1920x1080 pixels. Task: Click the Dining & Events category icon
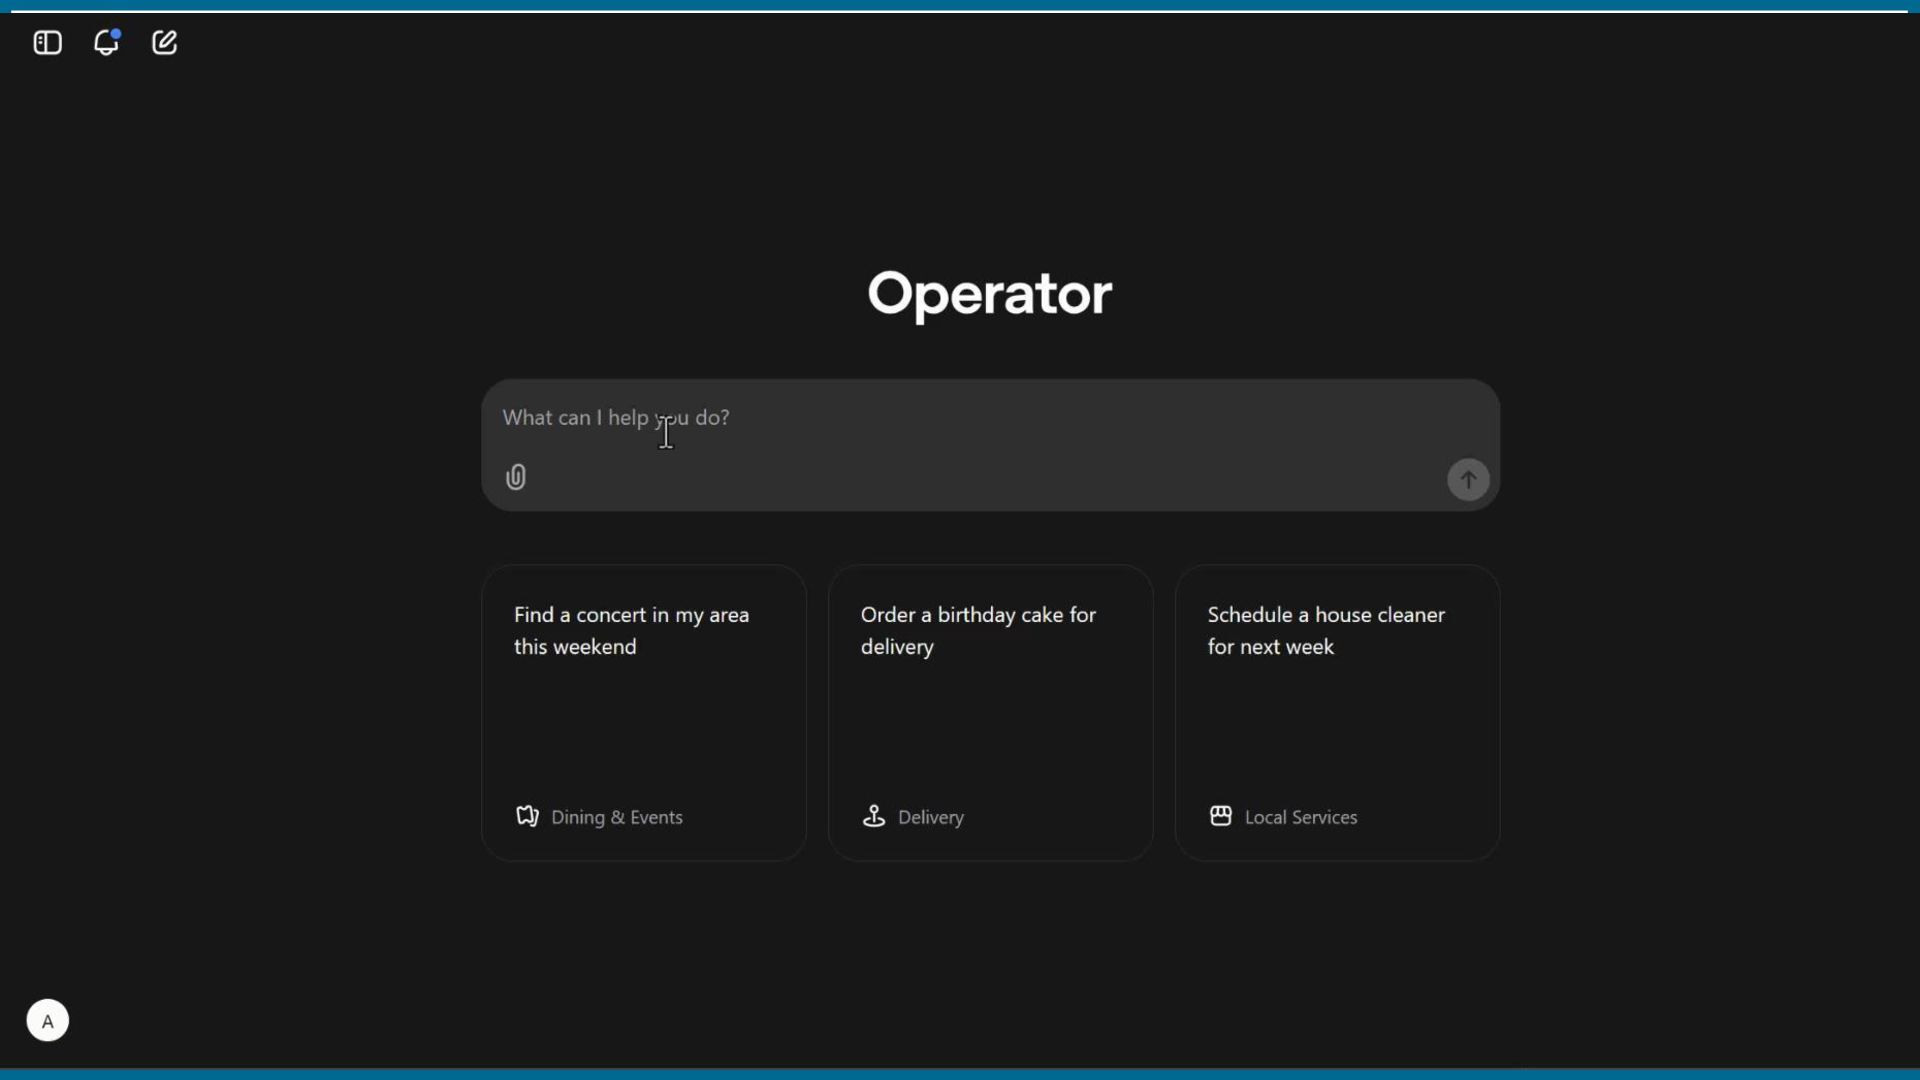pyautogui.click(x=527, y=816)
